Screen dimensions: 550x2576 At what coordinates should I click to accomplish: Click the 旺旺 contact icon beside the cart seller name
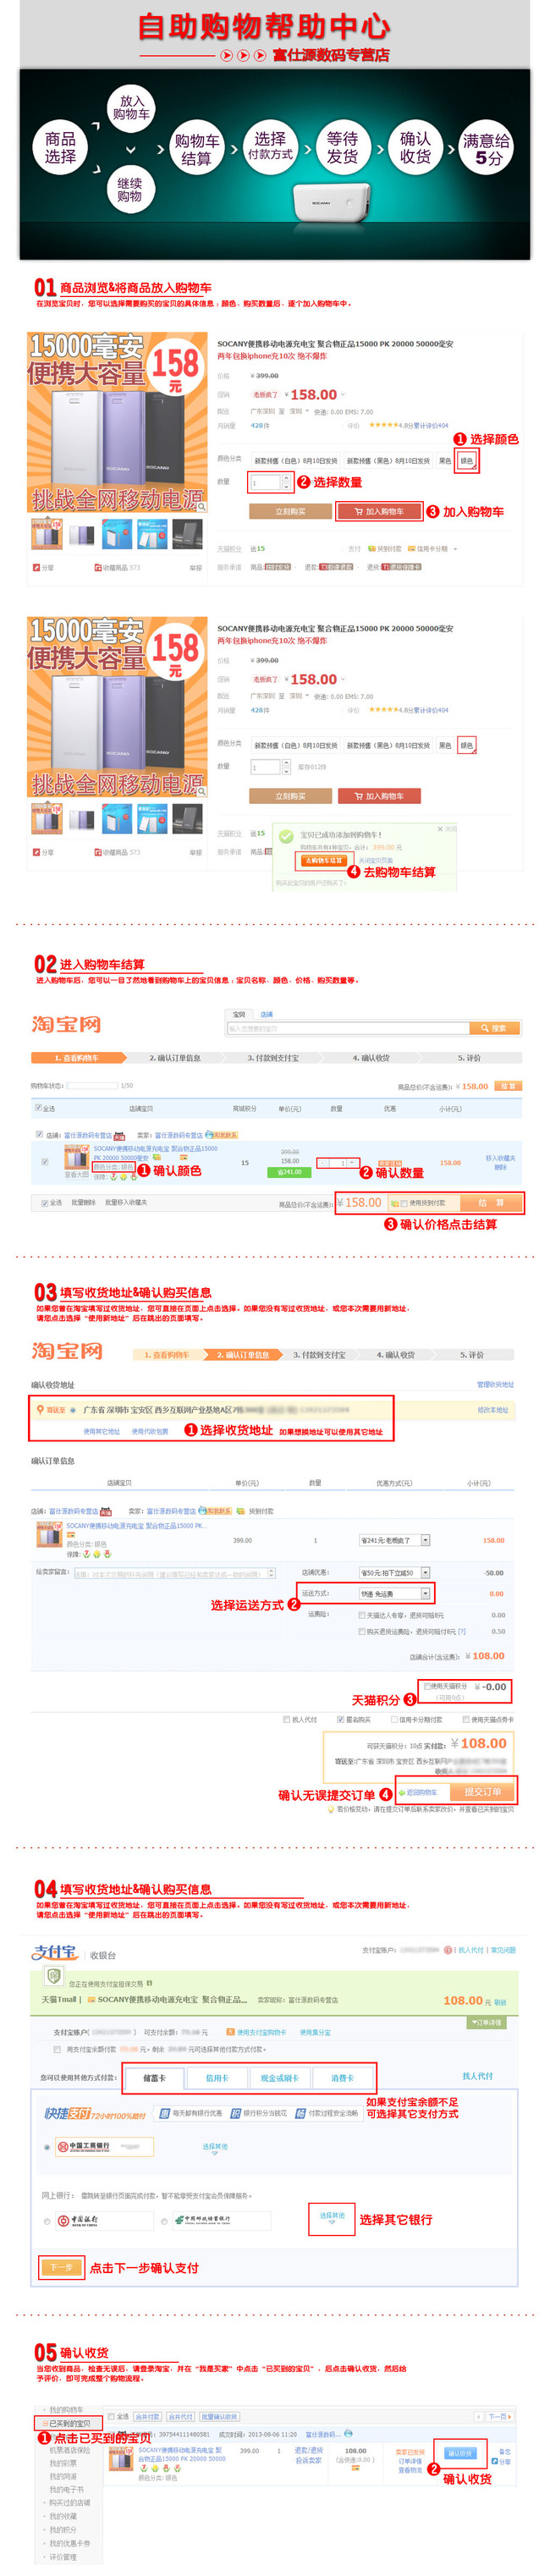[x=221, y=1135]
